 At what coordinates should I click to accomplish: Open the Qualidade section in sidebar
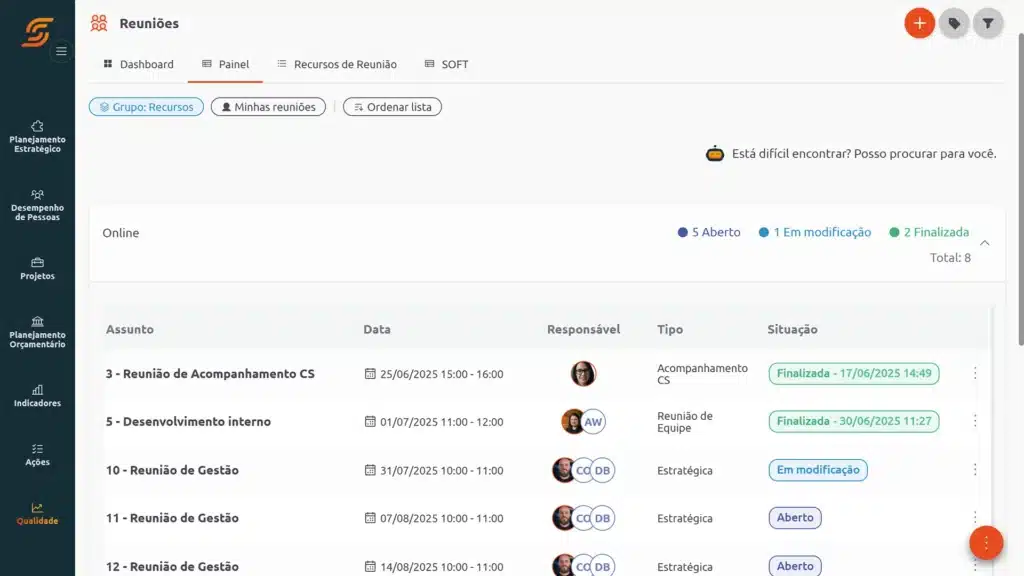tap(37, 515)
